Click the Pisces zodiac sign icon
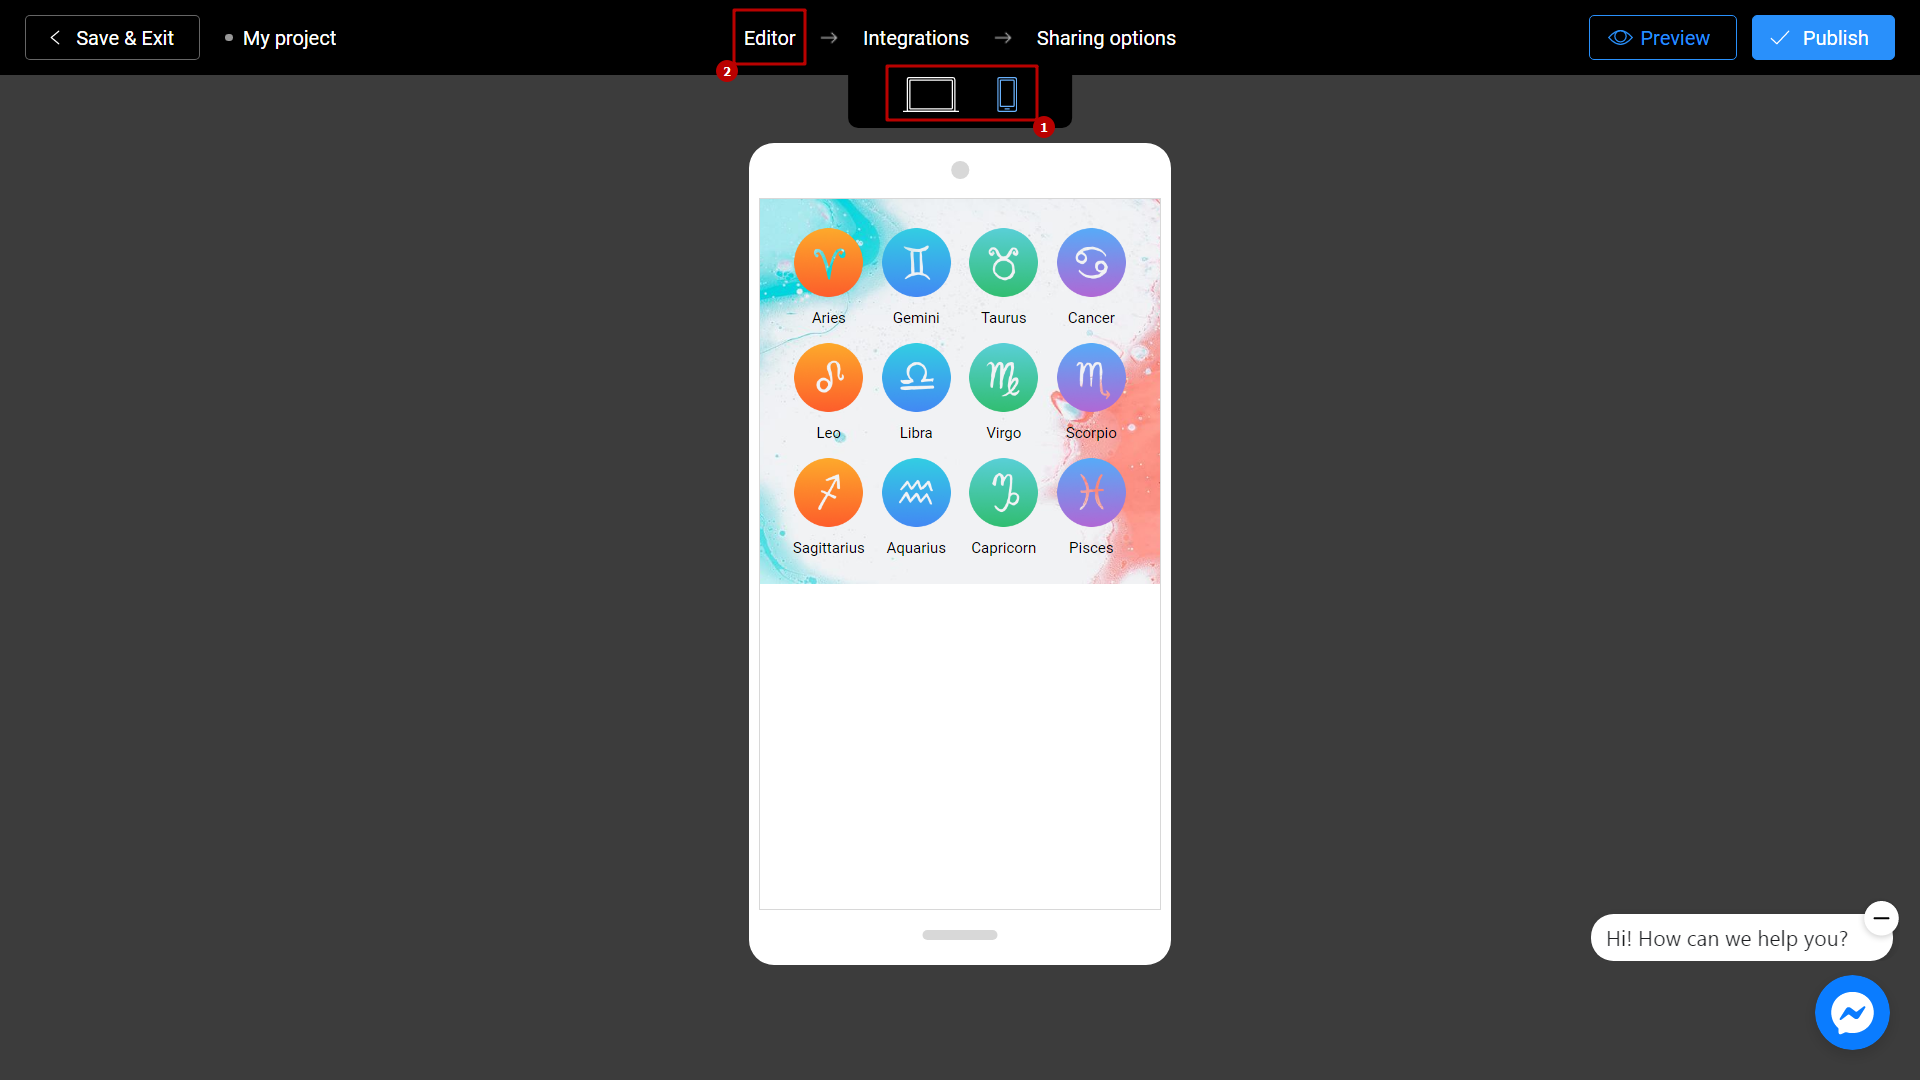 pos(1091,491)
